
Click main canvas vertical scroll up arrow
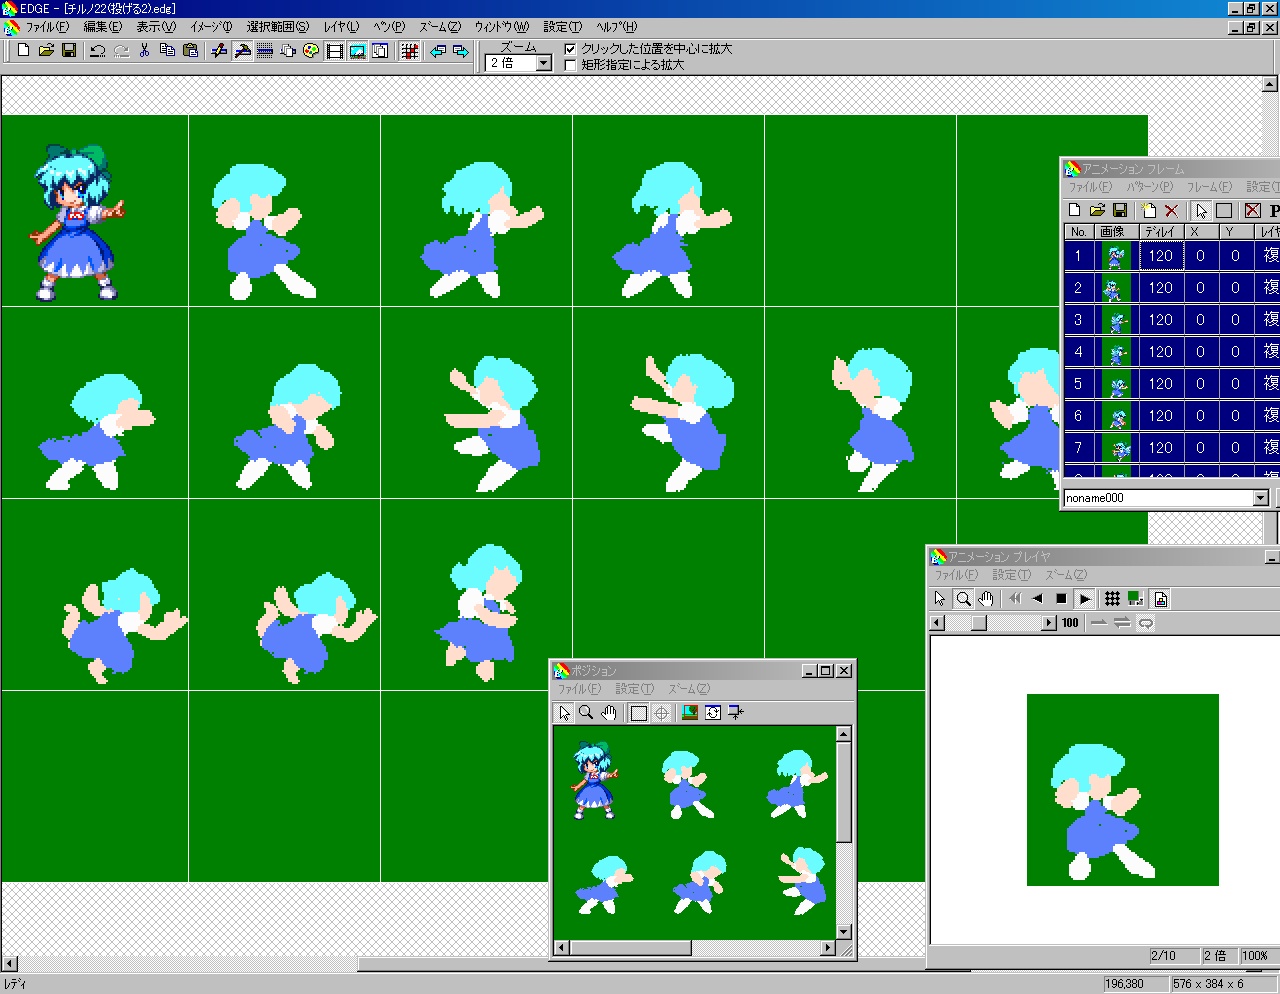[x=1271, y=84]
